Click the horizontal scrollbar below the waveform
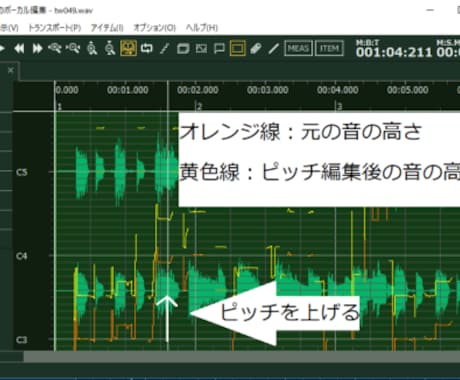This screenshot has height=380, width=460. [x=242, y=357]
